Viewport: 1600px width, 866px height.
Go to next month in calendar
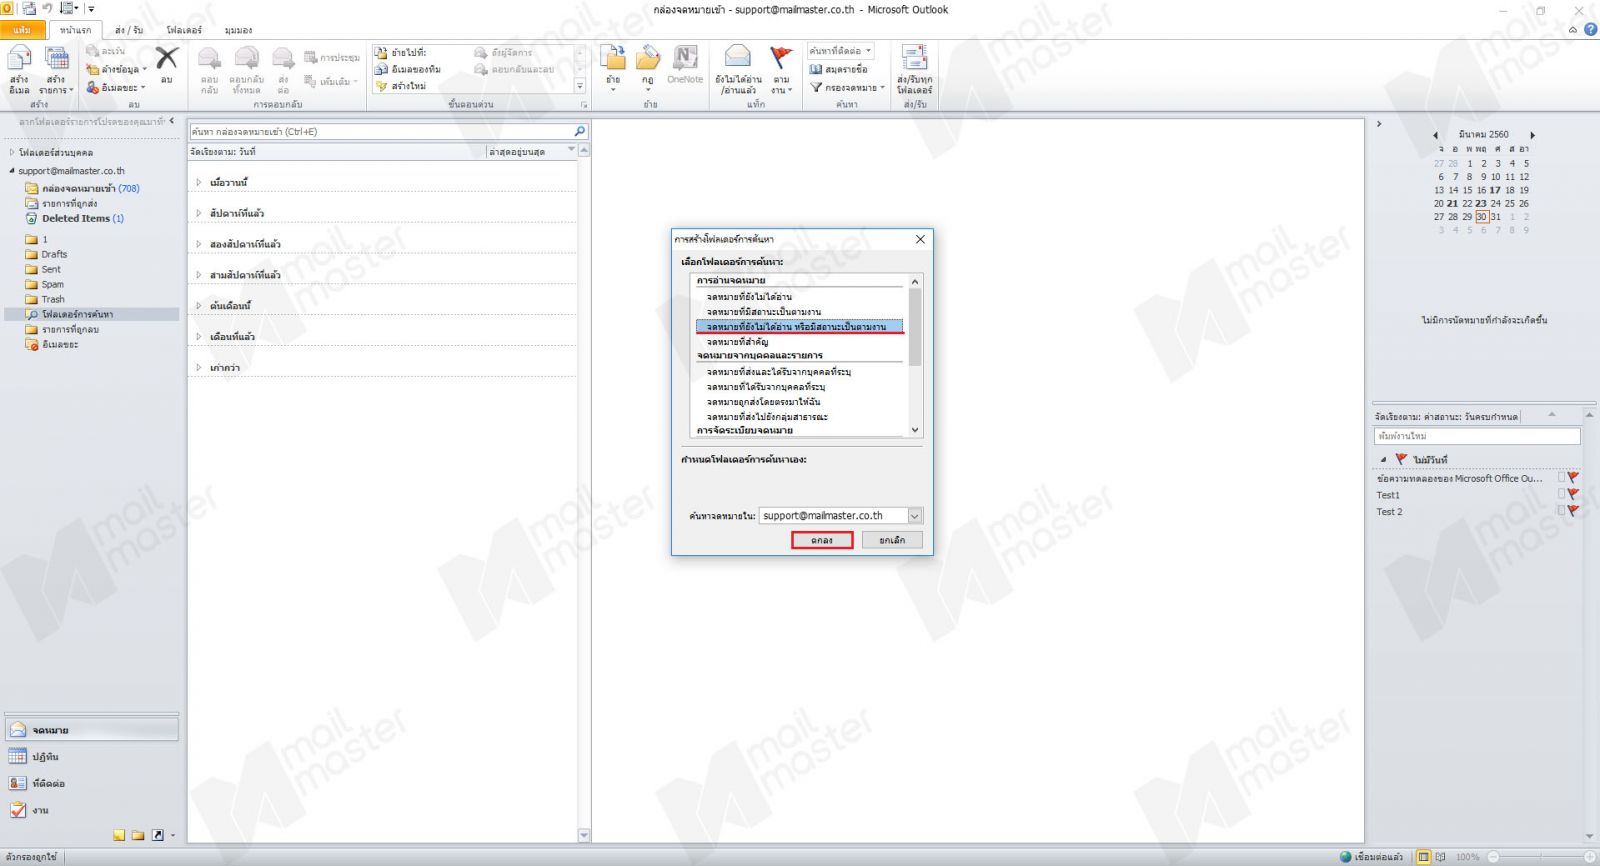tap(1532, 135)
